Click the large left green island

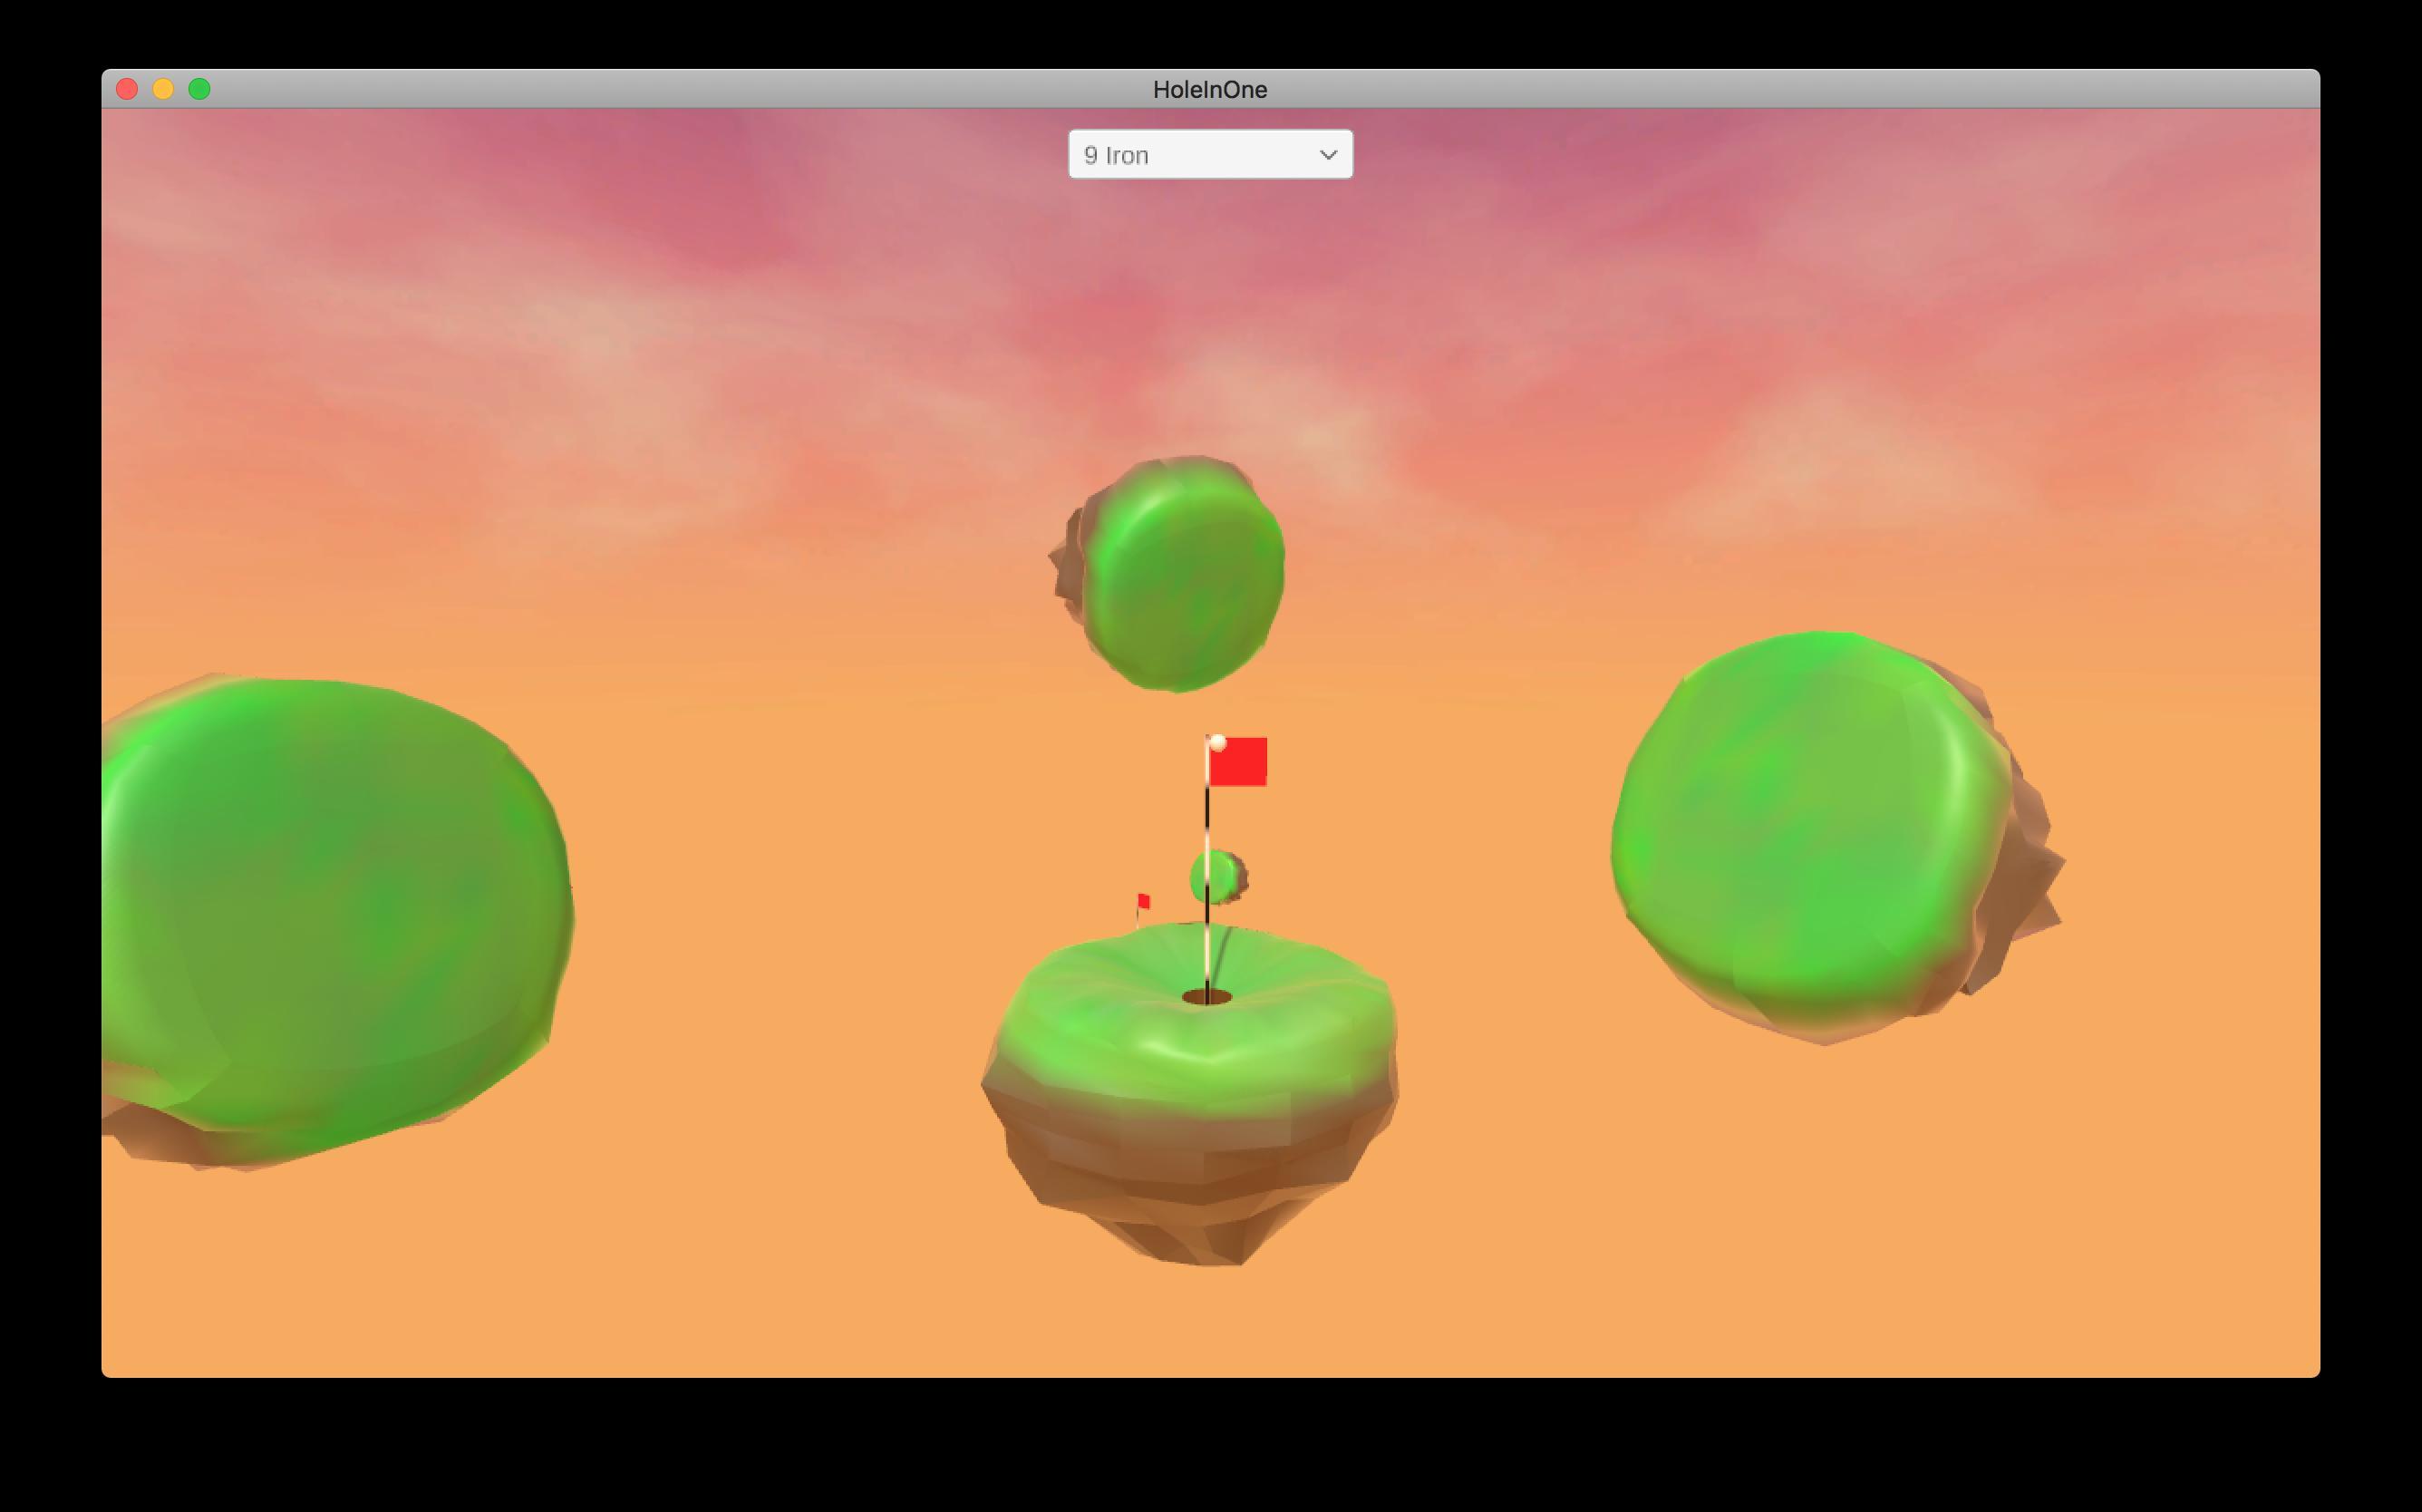pyautogui.click(x=330, y=910)
